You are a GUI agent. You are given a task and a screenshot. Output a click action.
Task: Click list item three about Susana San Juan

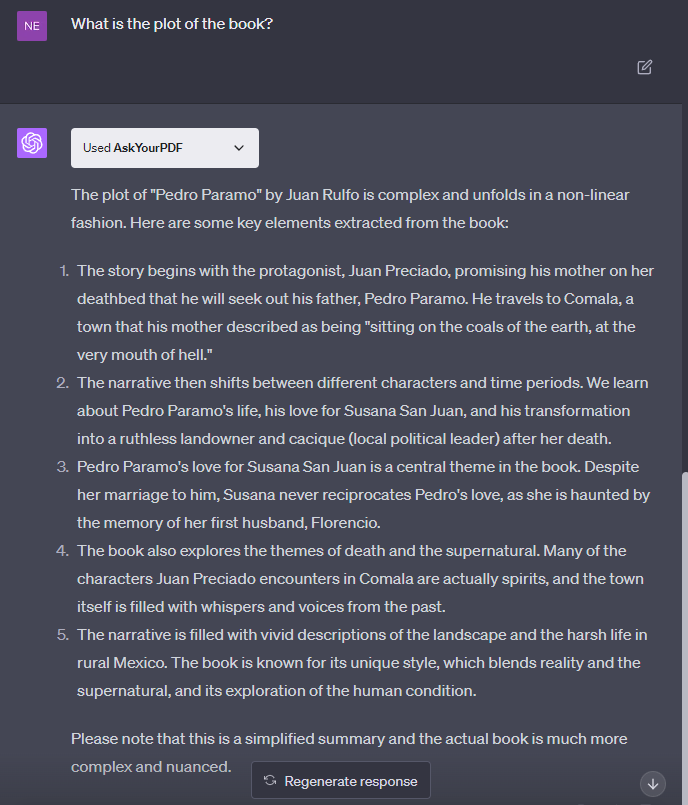[365, 494]
